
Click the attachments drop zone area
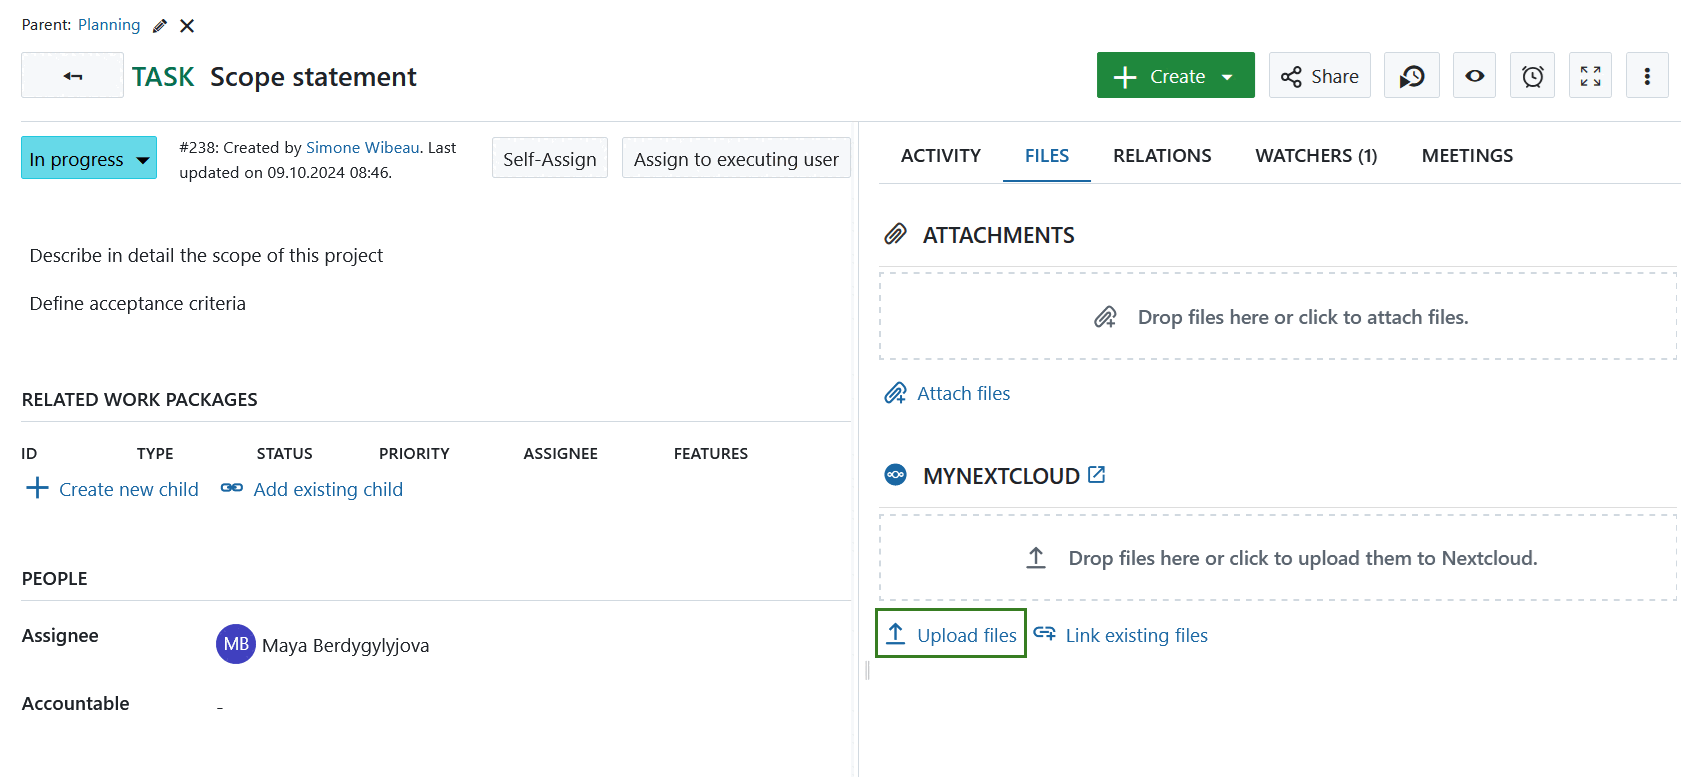[1277, 317]
